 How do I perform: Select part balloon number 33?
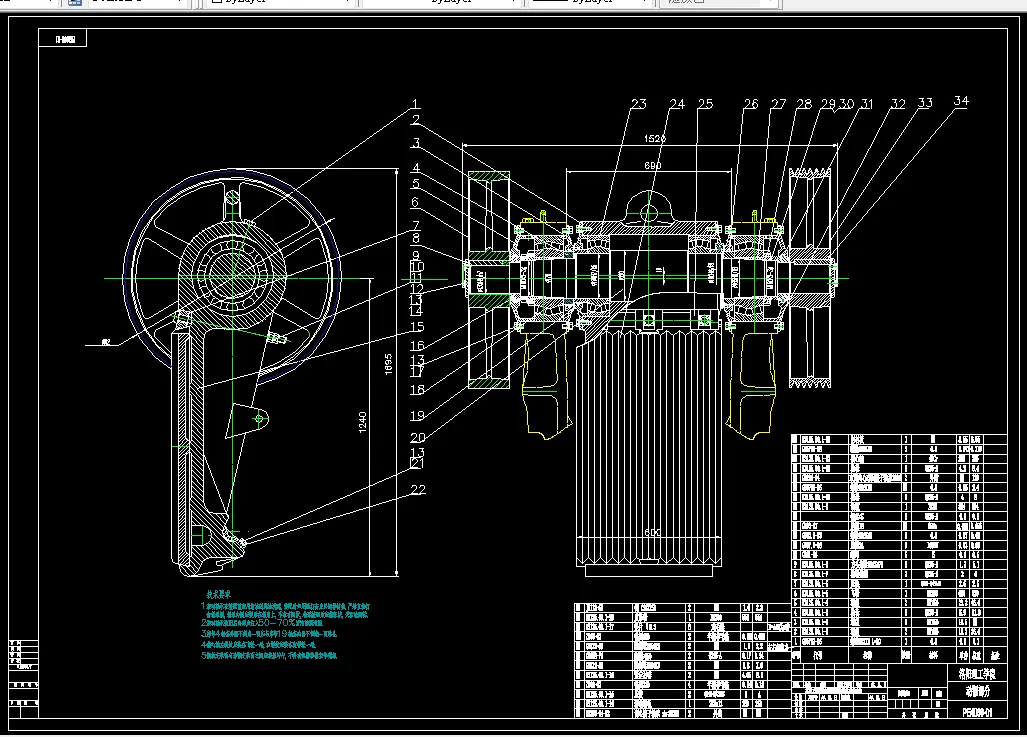925,102
